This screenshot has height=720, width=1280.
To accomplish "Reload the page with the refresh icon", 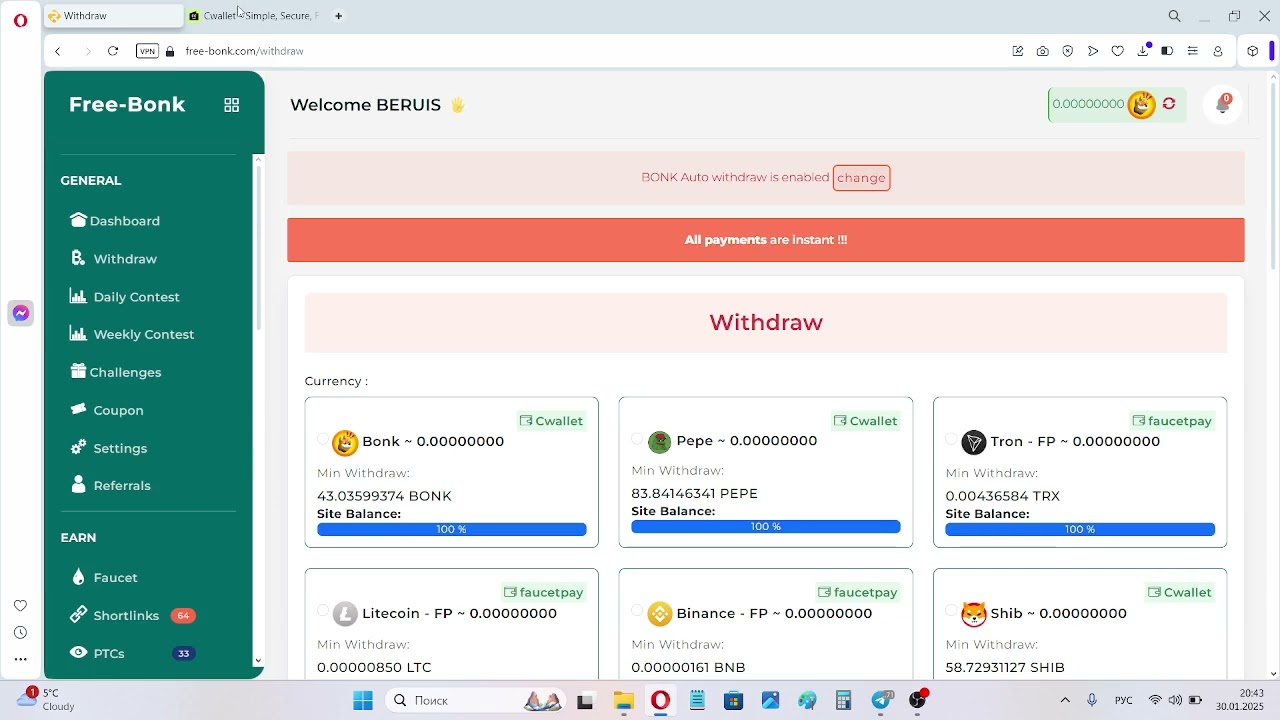I will coord(113,51).
